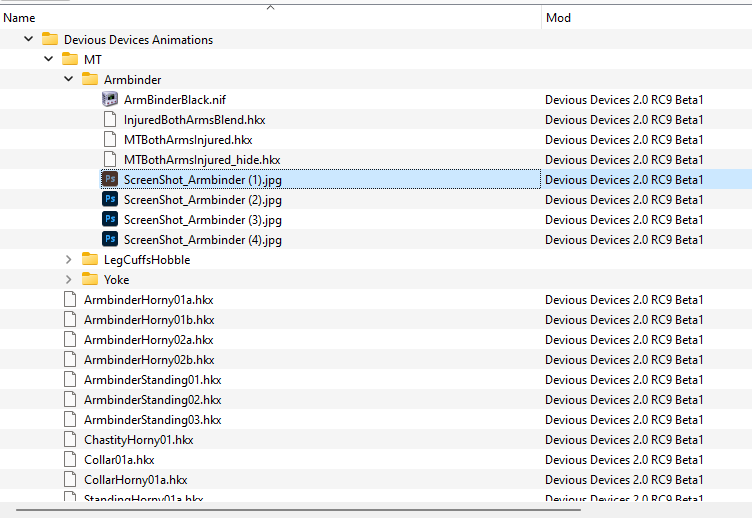752x518 pixels.
Task: Click the ArmbinderHorny01b.hkx file icon
Action: (70, 319)
